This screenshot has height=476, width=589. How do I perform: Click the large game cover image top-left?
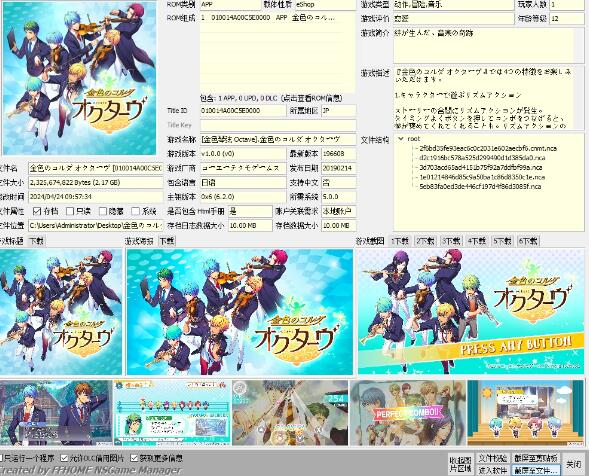79,78
